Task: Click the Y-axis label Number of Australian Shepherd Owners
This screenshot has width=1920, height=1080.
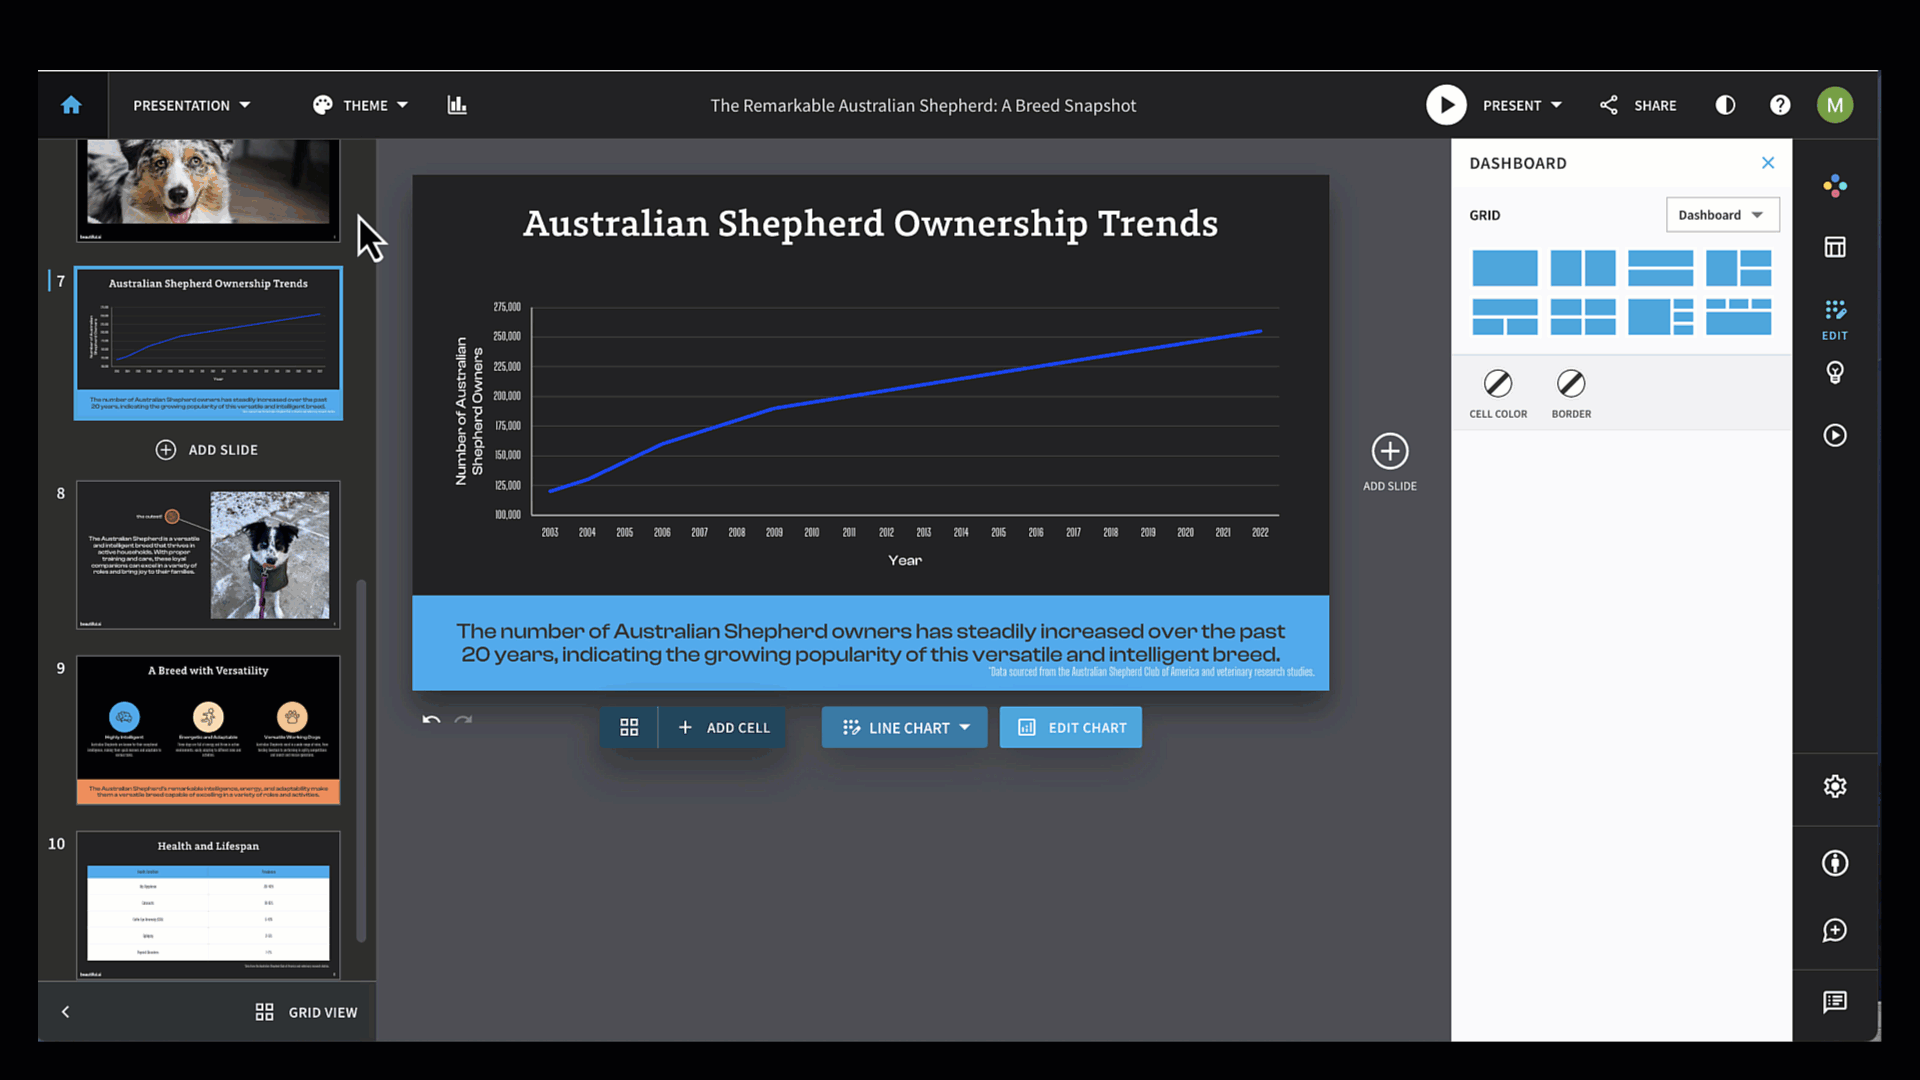Action: [469, 411]
